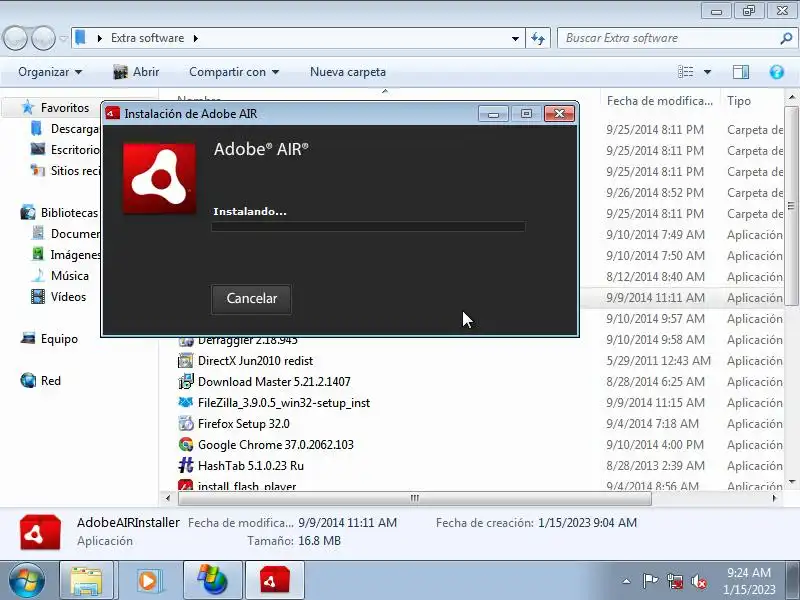This screenshot has width=800, height=600.
Task: Click the Adobe AIR installation progress bar
Action: click(368, 227)
